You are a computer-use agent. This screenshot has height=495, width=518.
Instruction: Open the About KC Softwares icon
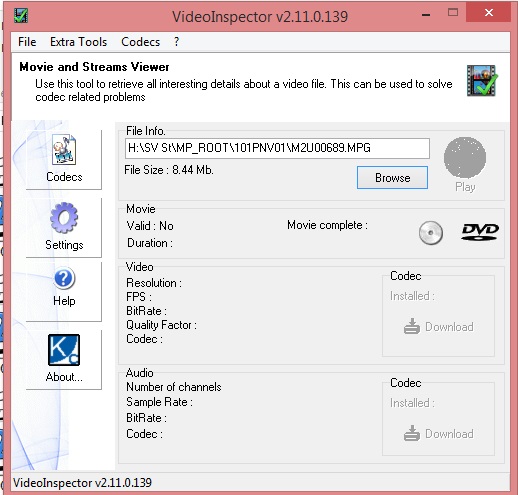click(64, 350)
